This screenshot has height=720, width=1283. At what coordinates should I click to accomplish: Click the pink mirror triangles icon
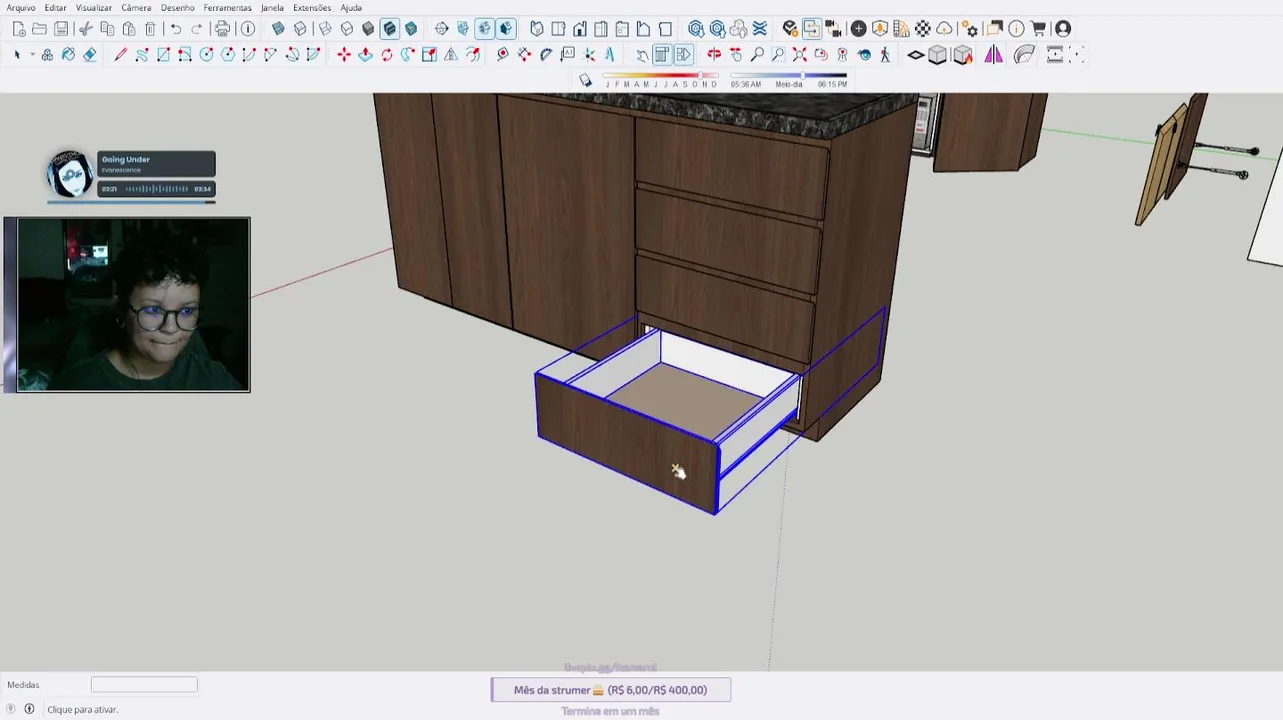pyautogui.click(x=994, y=55)
